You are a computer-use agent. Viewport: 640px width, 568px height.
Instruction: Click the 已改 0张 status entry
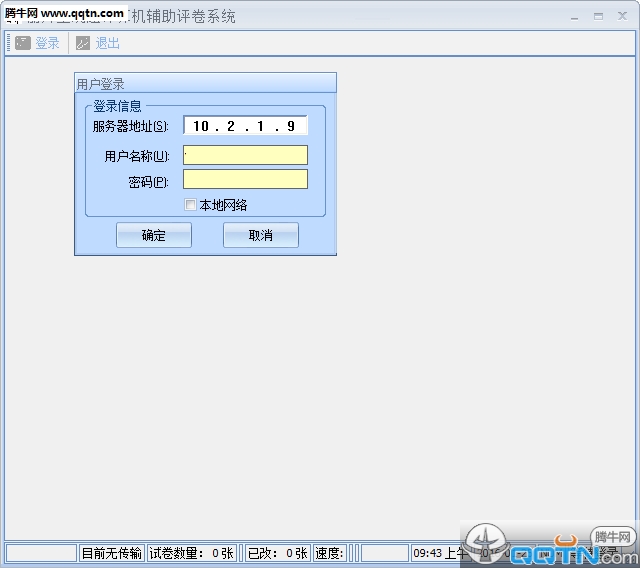pyautogui.click(x=278, y=553)
